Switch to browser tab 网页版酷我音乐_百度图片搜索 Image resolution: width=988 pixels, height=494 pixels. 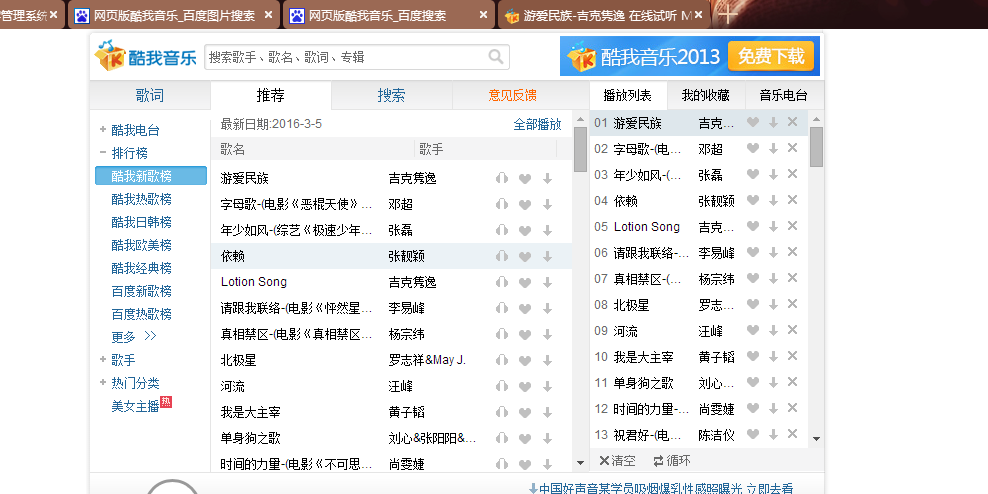(173, 15)
